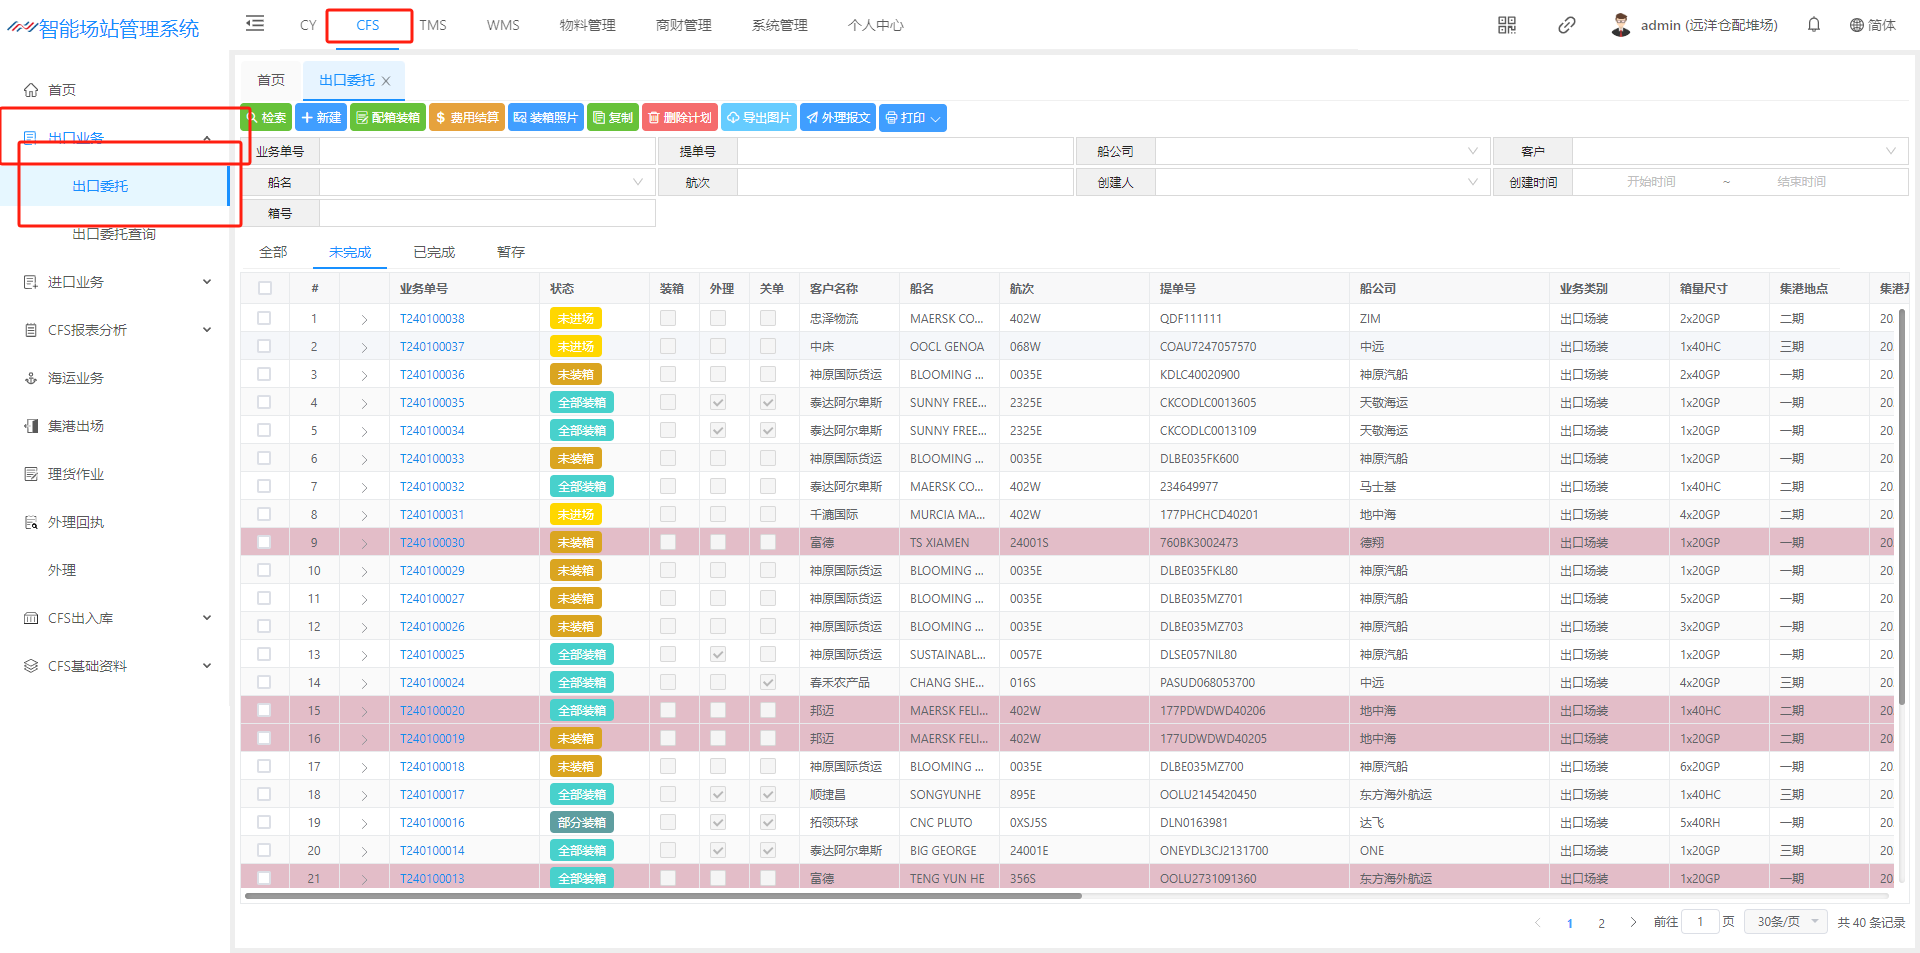
Task: Open the notification bell
Action: tap(1814, 25)
